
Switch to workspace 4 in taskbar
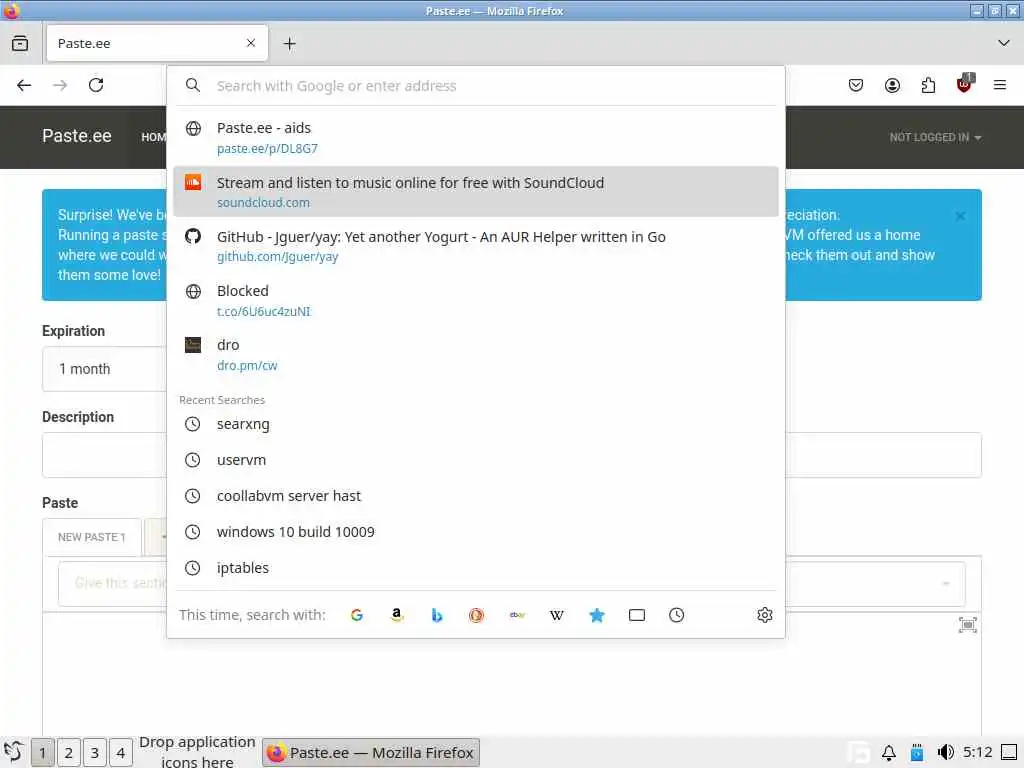coord(121,753)
